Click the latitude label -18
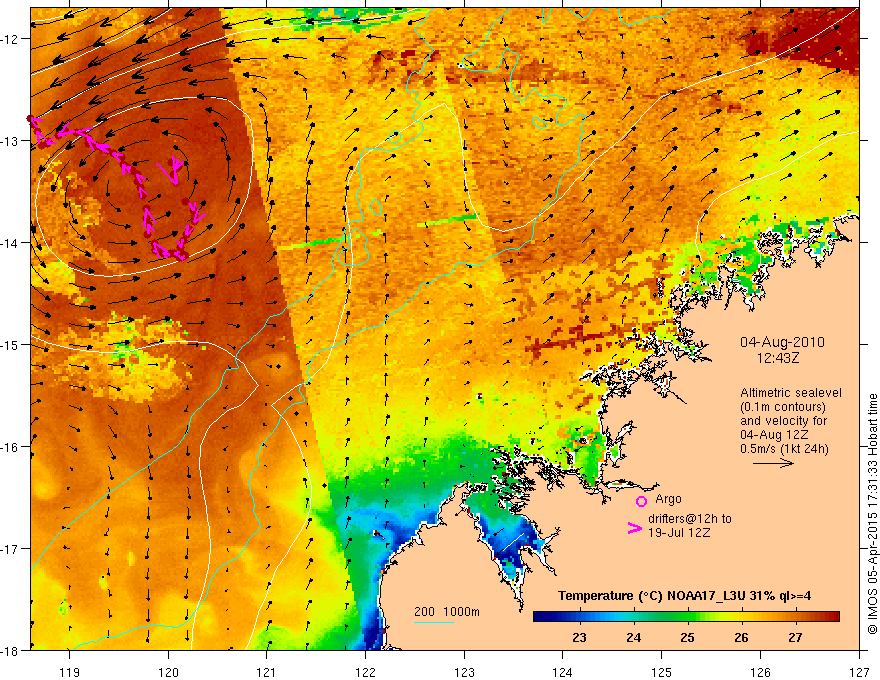 click(10, 650)
